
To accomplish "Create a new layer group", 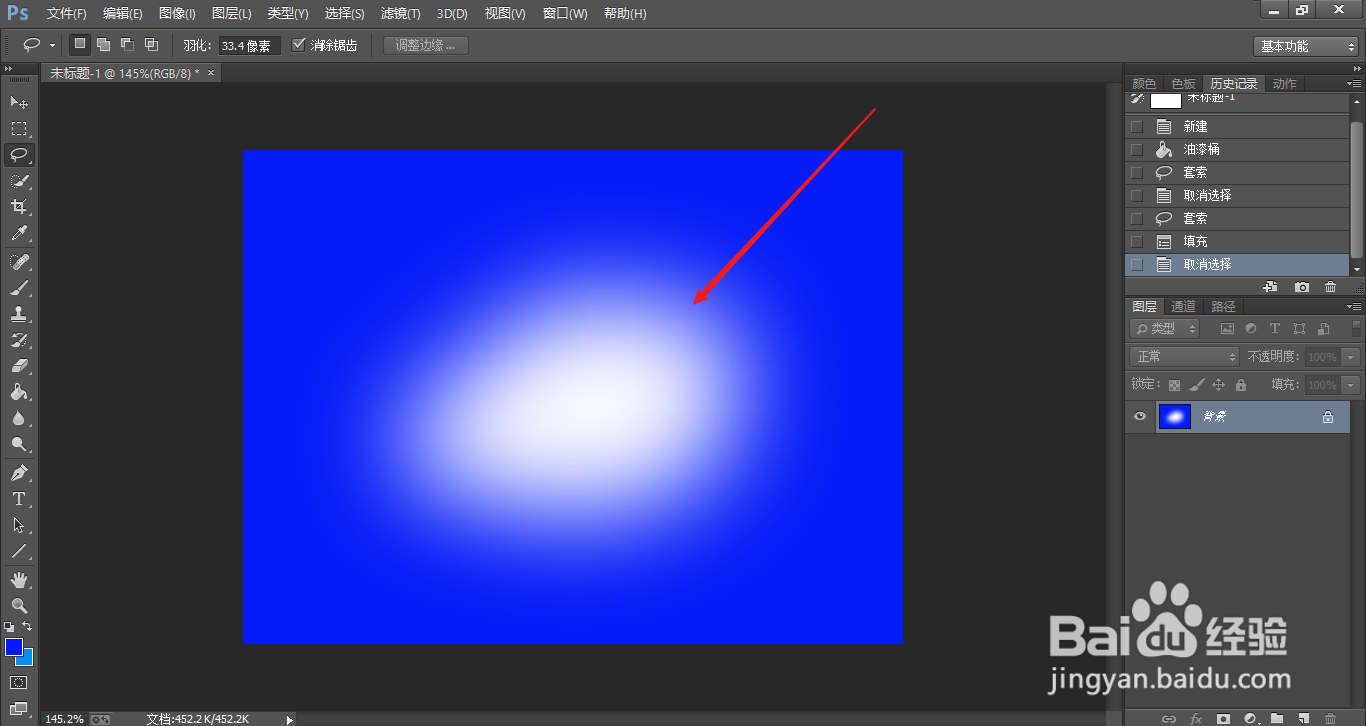I will click(x=1276, y=718).
